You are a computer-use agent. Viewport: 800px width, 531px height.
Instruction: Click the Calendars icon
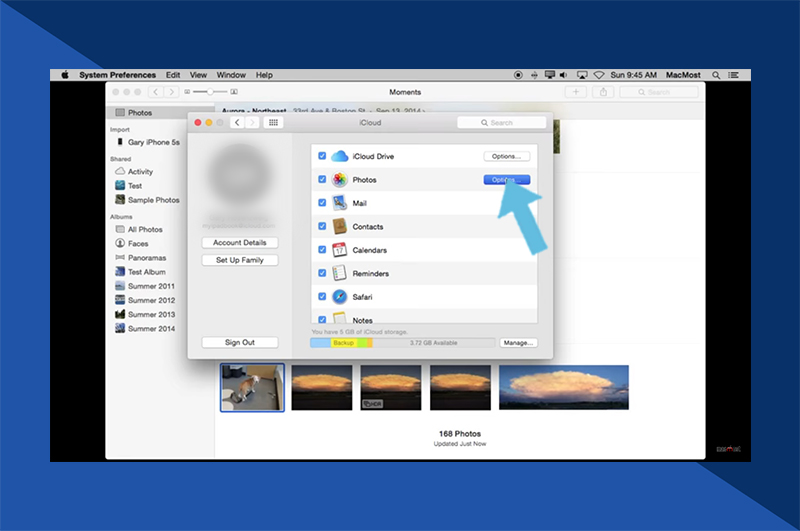339,250
